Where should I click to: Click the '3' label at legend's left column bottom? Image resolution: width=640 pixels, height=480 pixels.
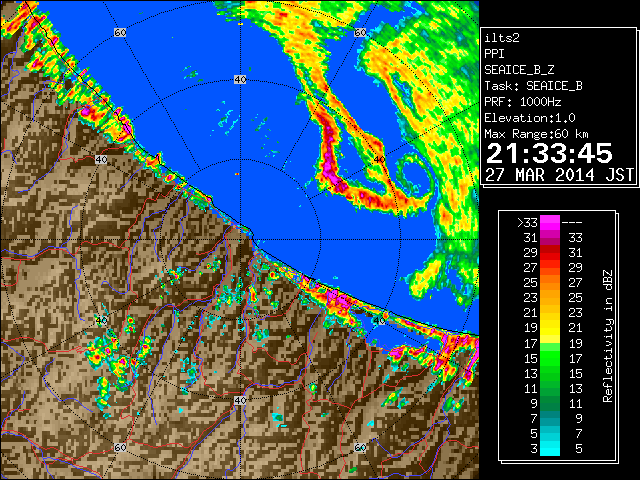[x=534, y=449]
